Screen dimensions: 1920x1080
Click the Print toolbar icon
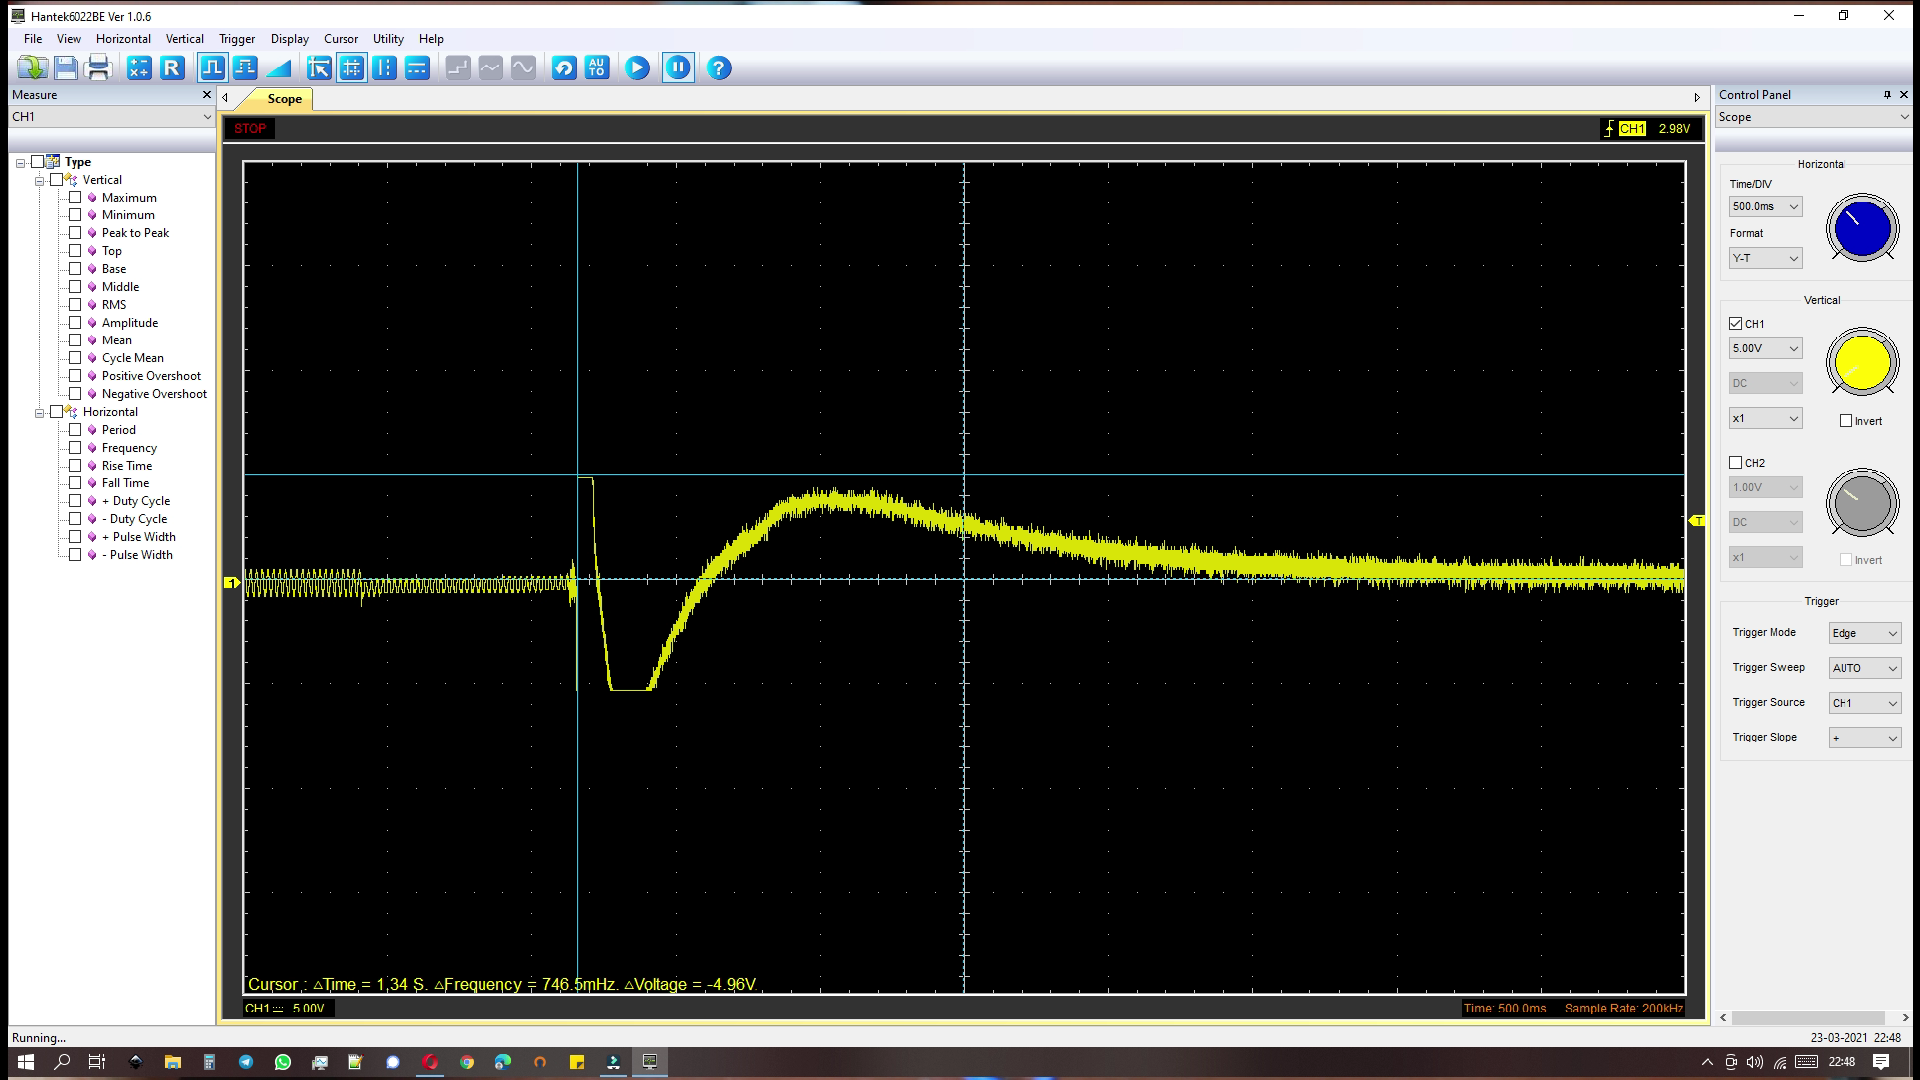coord(98,68)
